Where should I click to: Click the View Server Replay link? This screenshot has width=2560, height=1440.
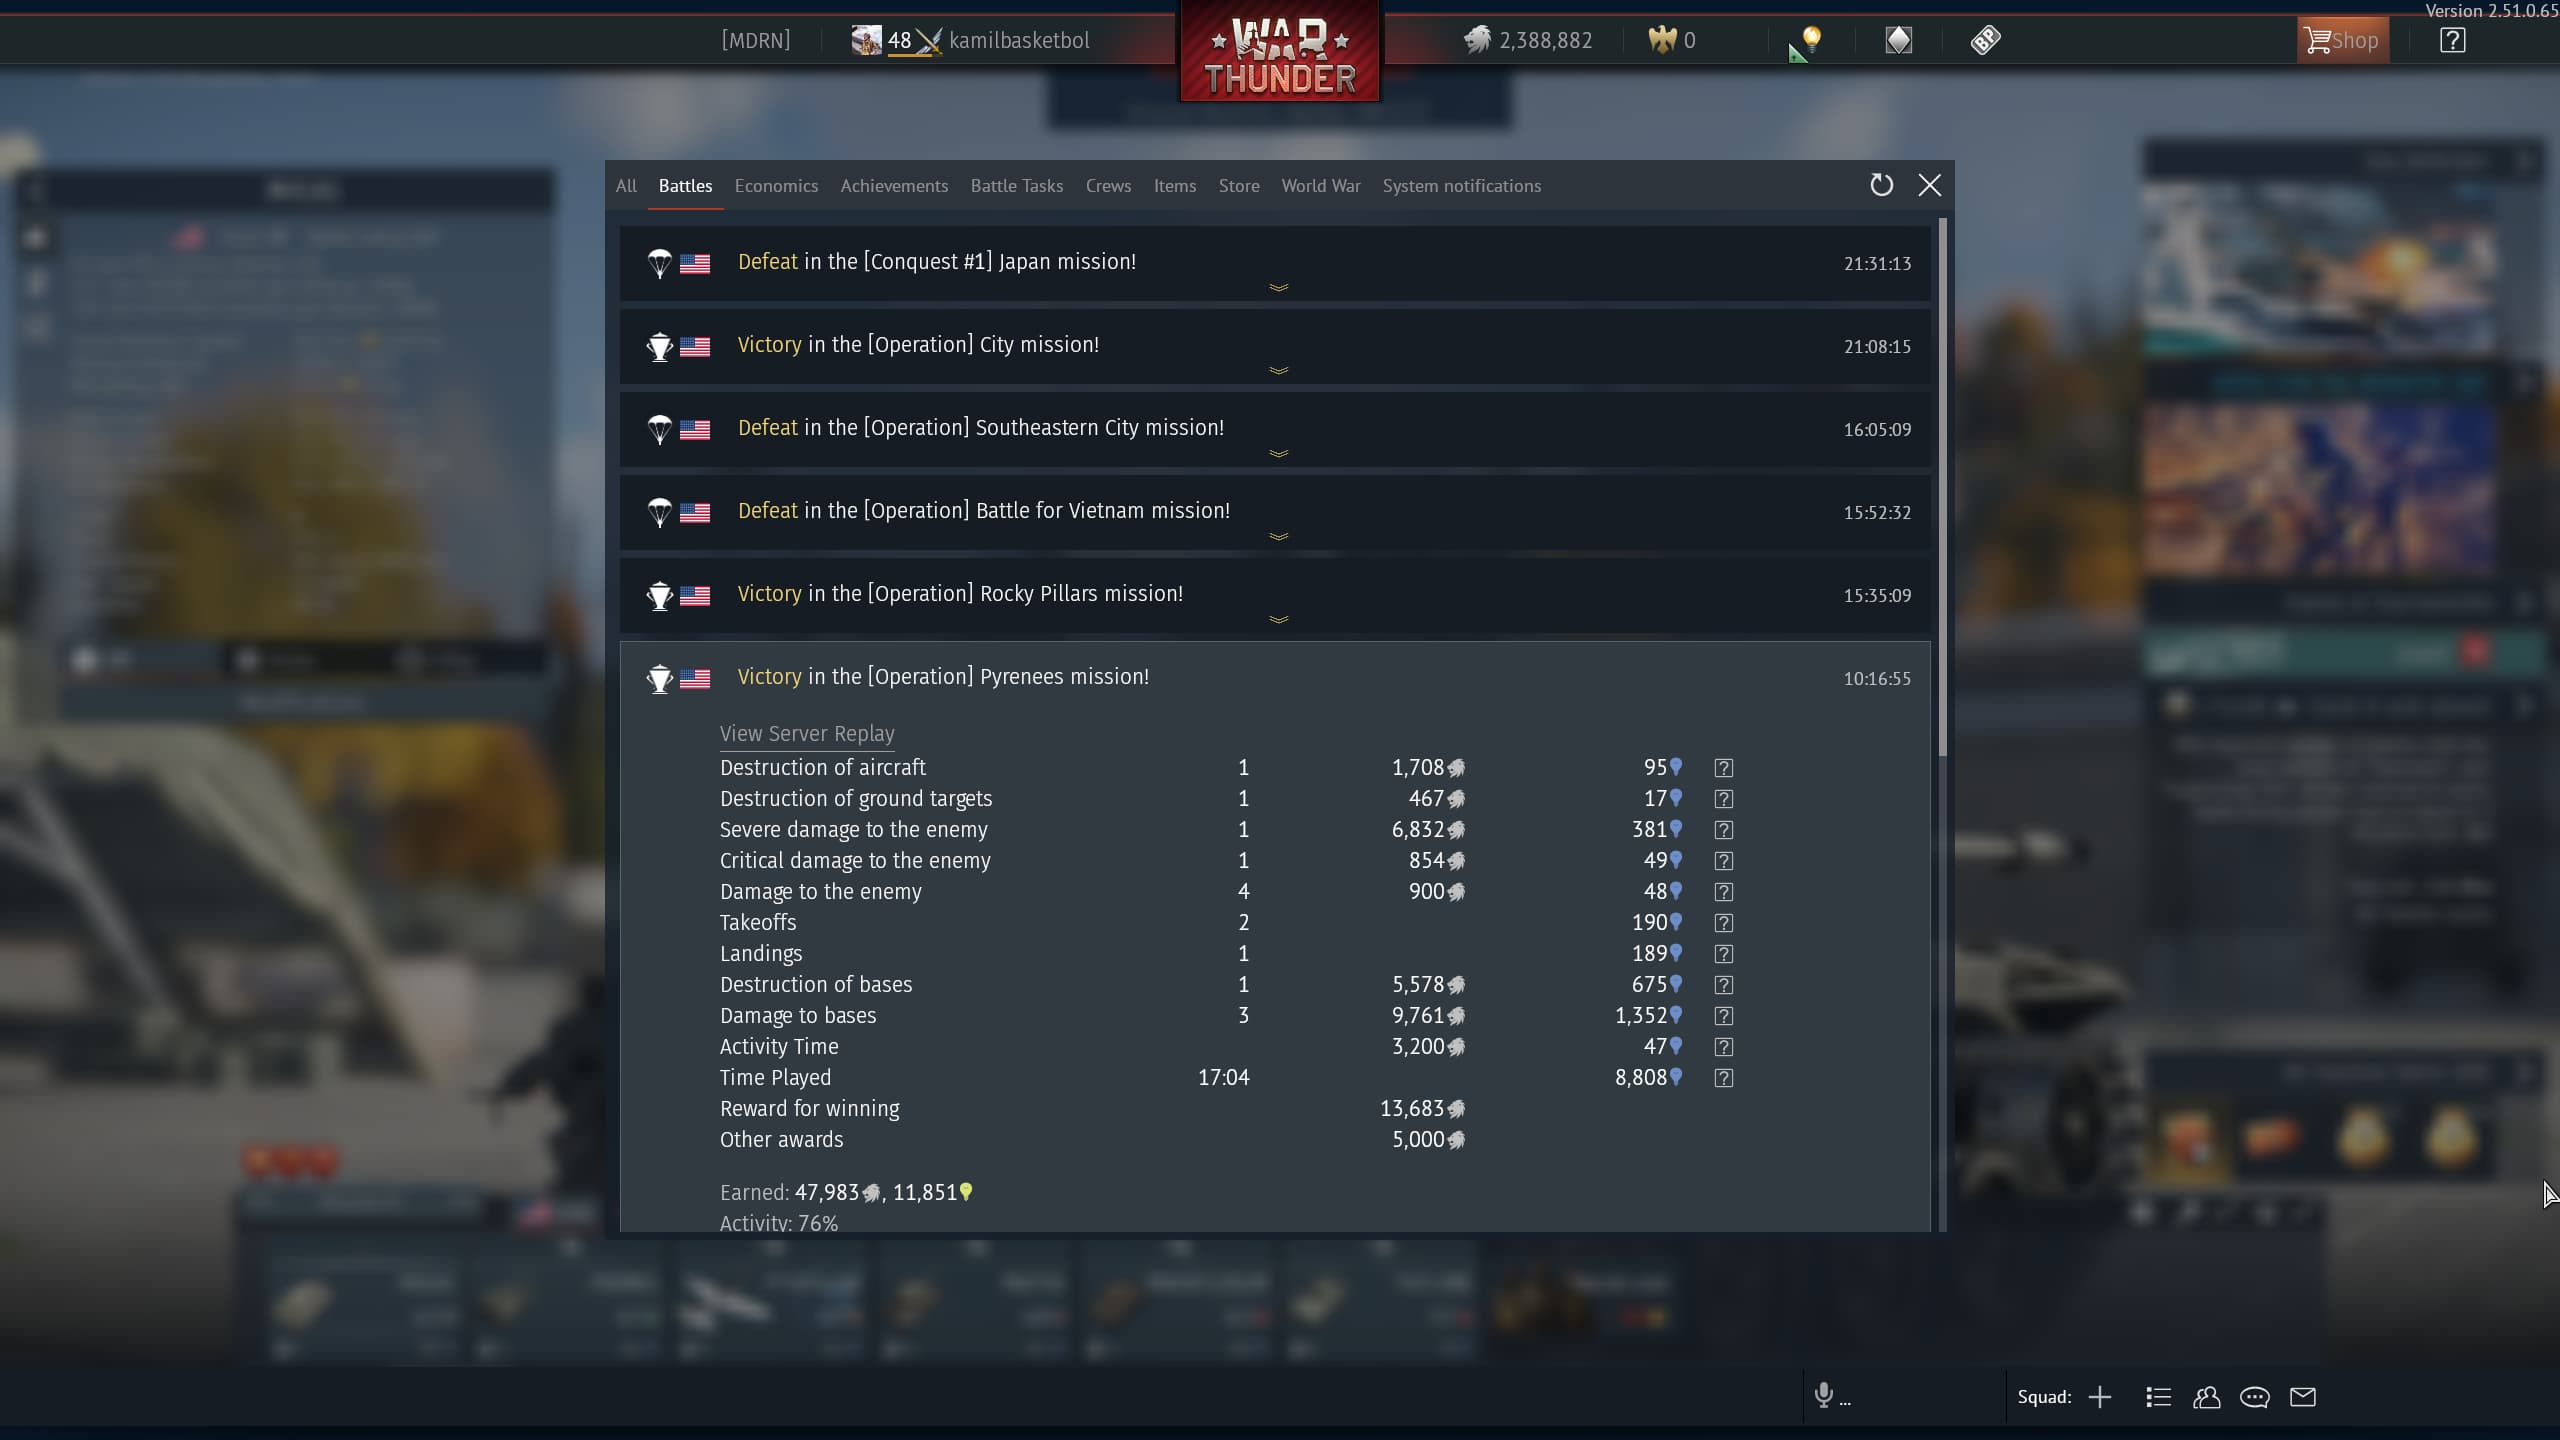click(x=807, y=734)
